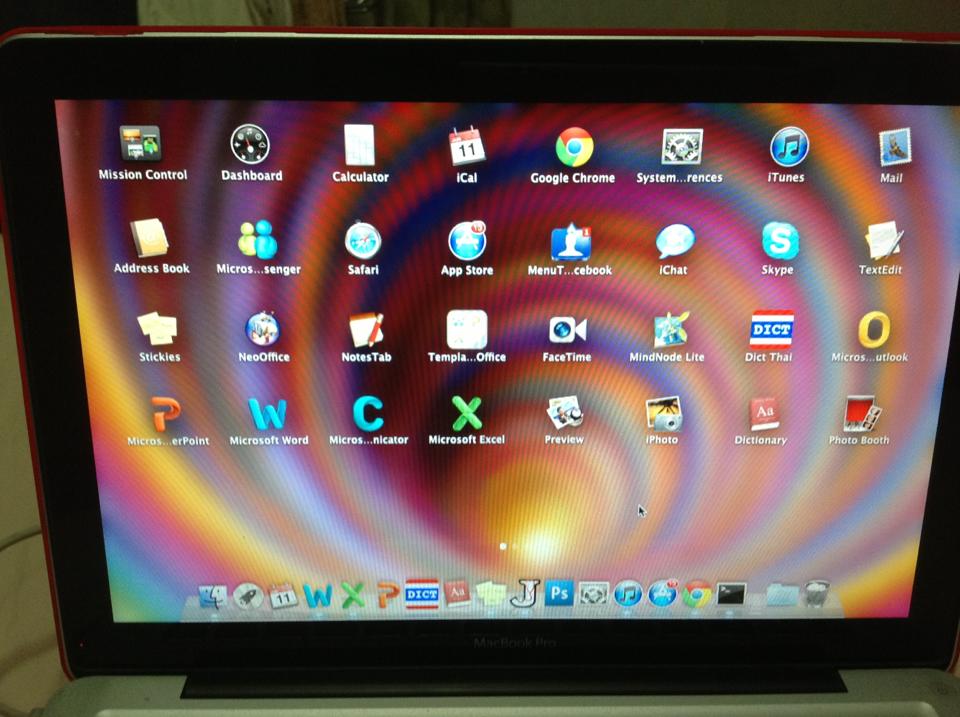Open the FaceTime app
Image resolution: width=960 pixels, height=717 pixels.
pyautogui.click(x=567, y=330)
